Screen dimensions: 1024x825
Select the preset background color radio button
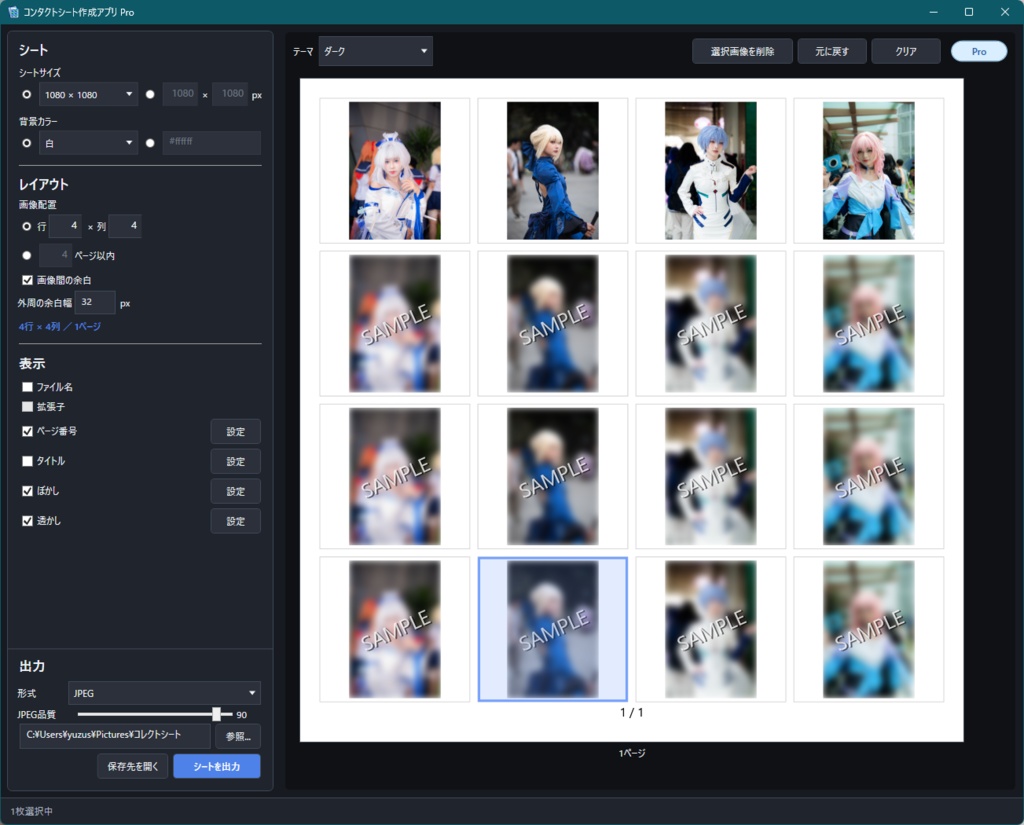click(27, 143)
